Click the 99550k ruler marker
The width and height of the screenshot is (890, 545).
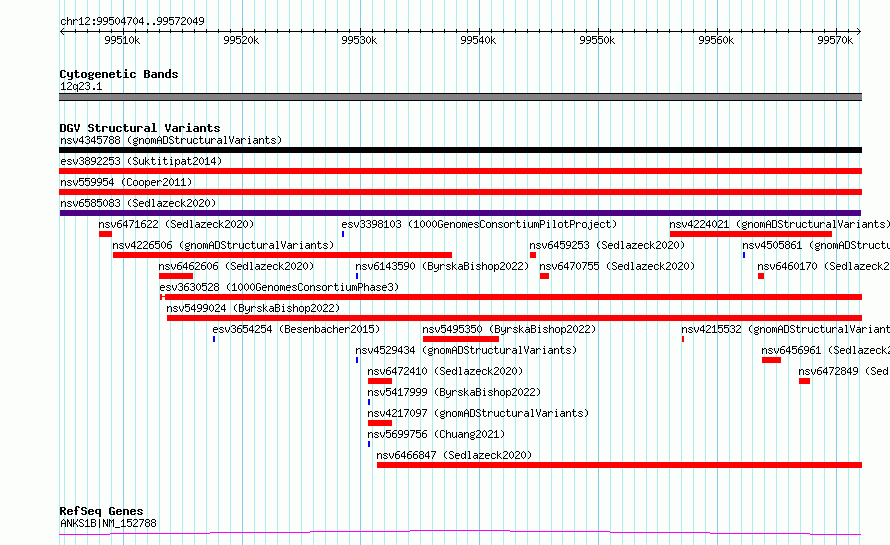[x=597, y=40]
